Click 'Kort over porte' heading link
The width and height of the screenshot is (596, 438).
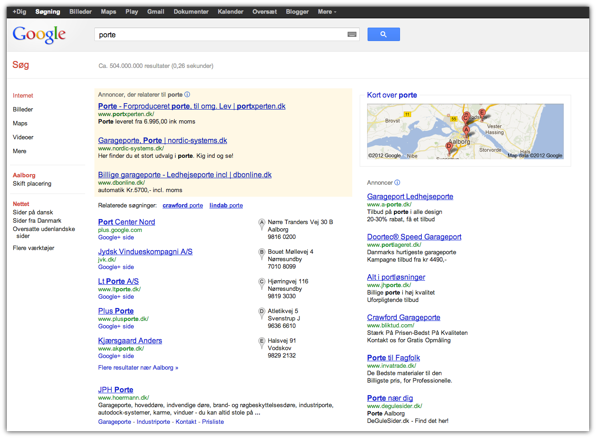pos(392,95)
